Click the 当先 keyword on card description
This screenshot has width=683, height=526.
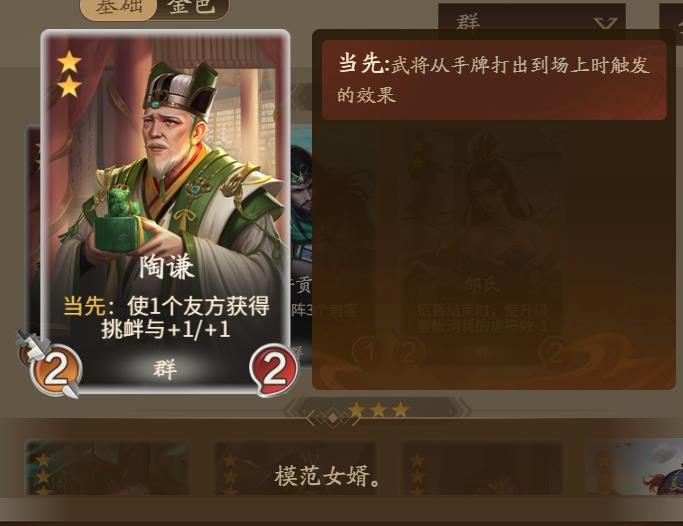point(85,306)
